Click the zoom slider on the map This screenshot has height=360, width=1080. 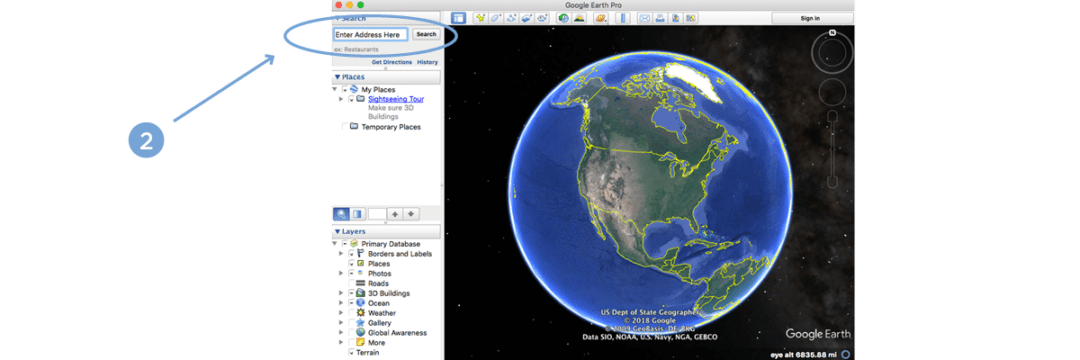(x=832, y=148)
